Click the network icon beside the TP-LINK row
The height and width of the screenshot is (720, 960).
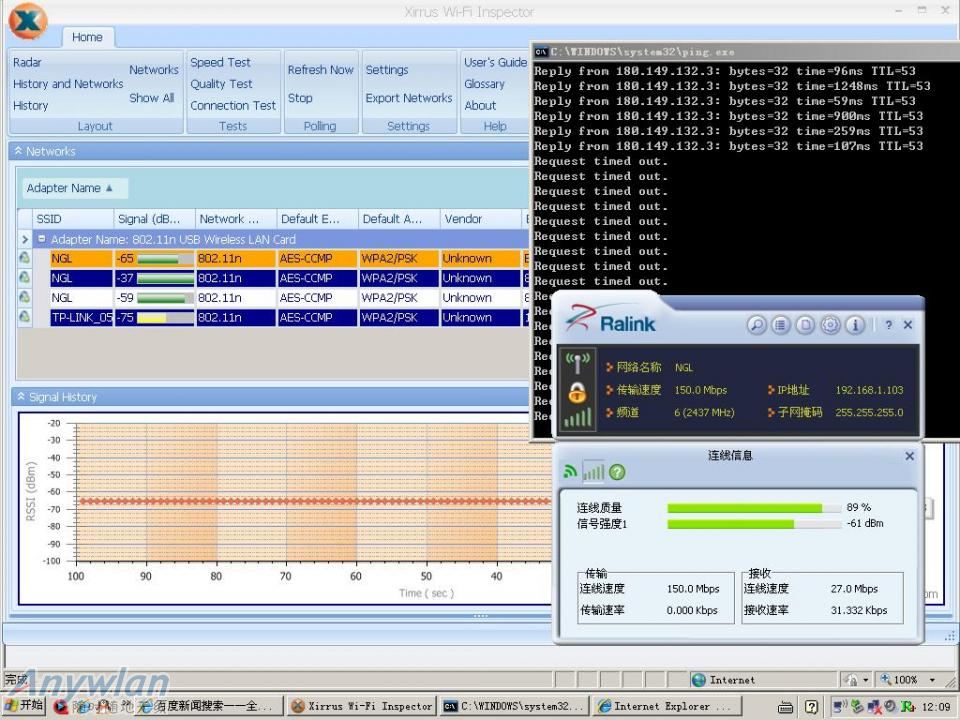tap(24, 317)
